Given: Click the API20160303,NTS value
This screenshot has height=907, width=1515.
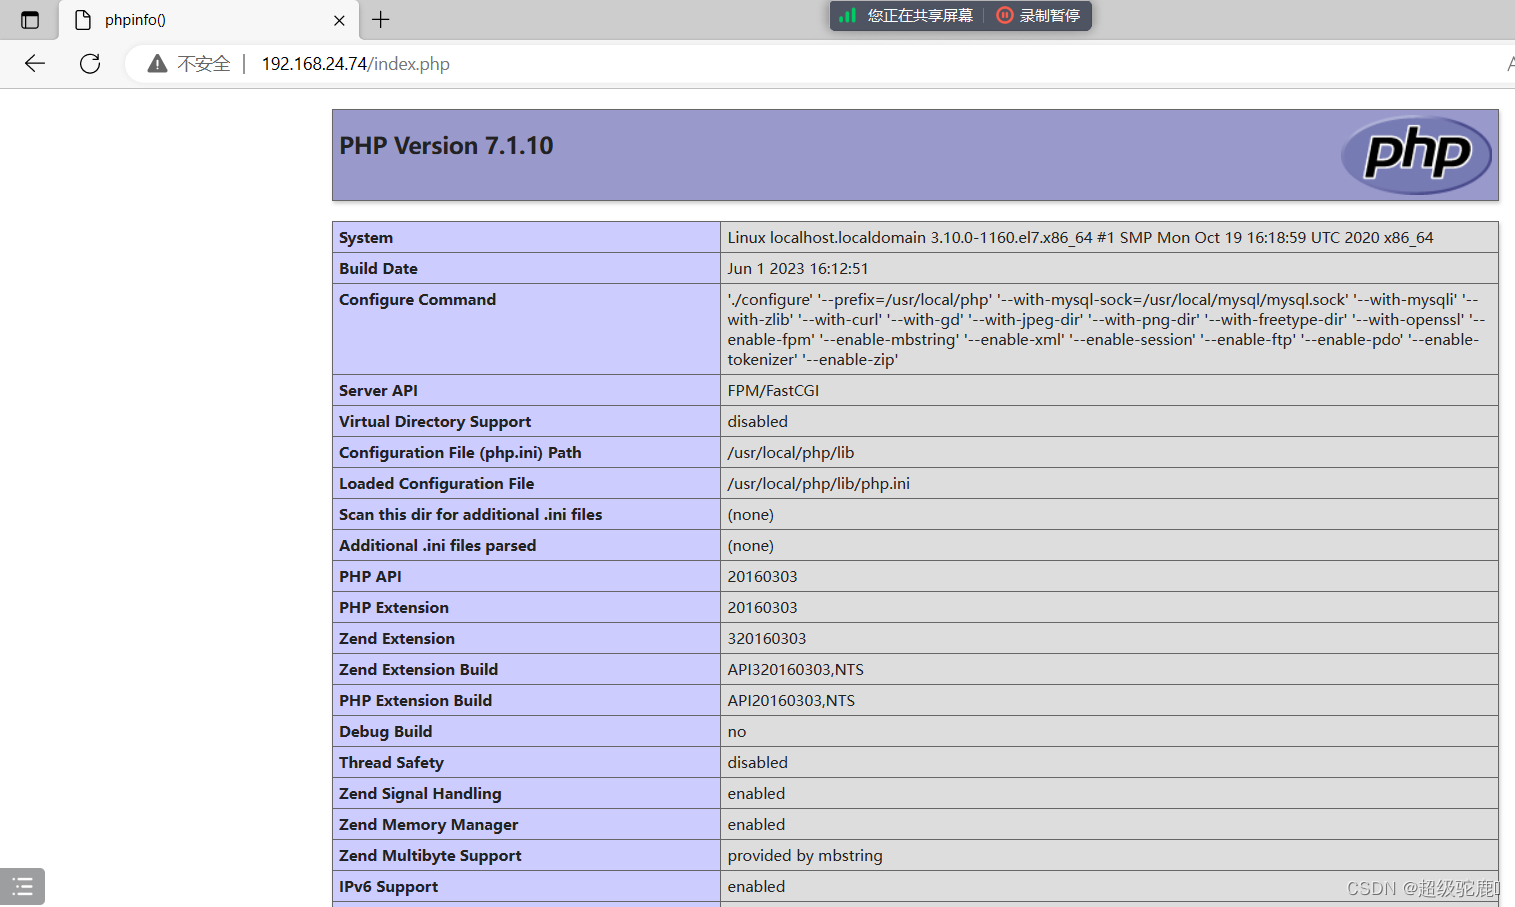Looking at the screenshot, I should tap(791, 701).
